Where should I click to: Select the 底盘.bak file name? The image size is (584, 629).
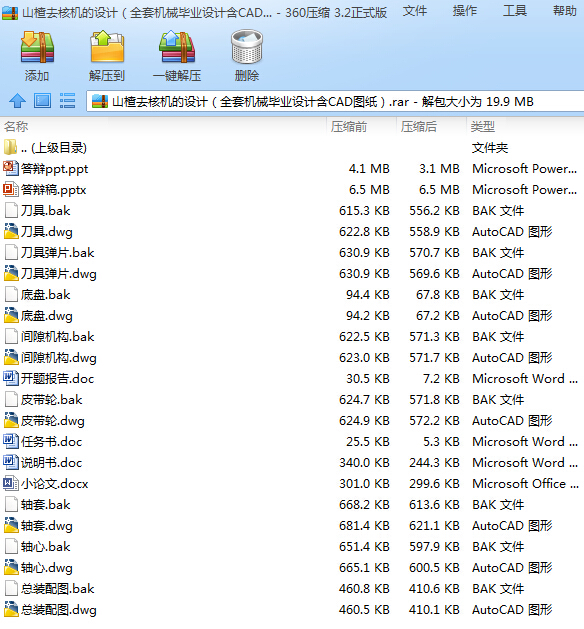46,295
